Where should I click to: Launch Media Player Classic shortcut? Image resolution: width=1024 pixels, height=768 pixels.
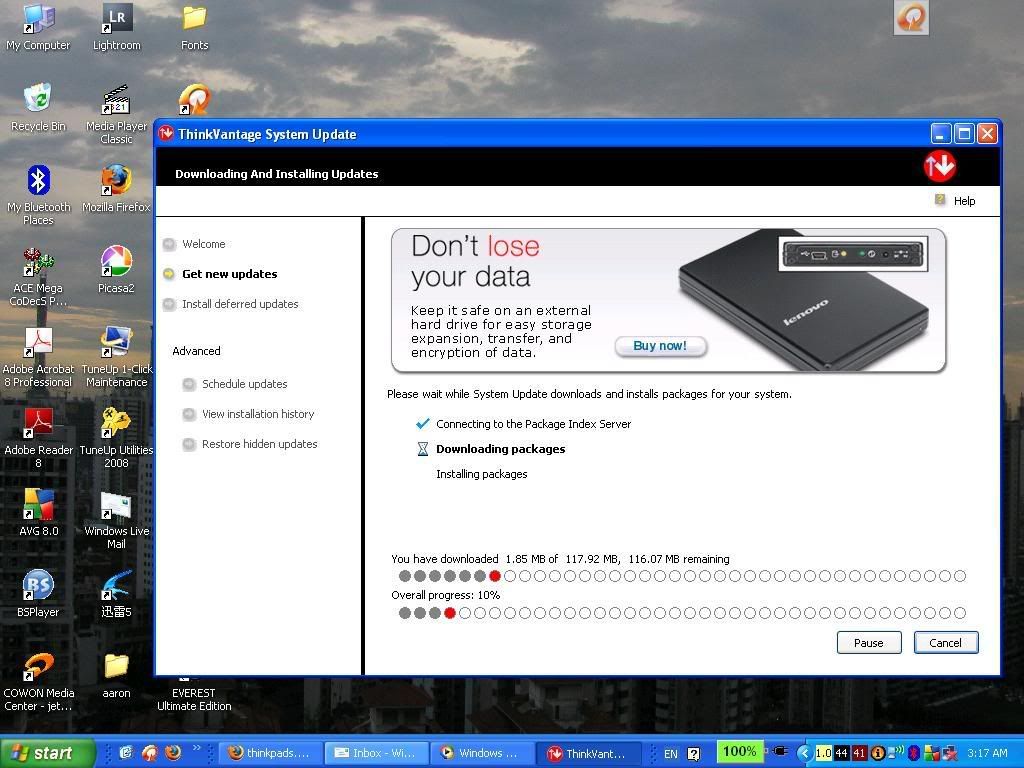pyautogui.click(x=116, y=114)
